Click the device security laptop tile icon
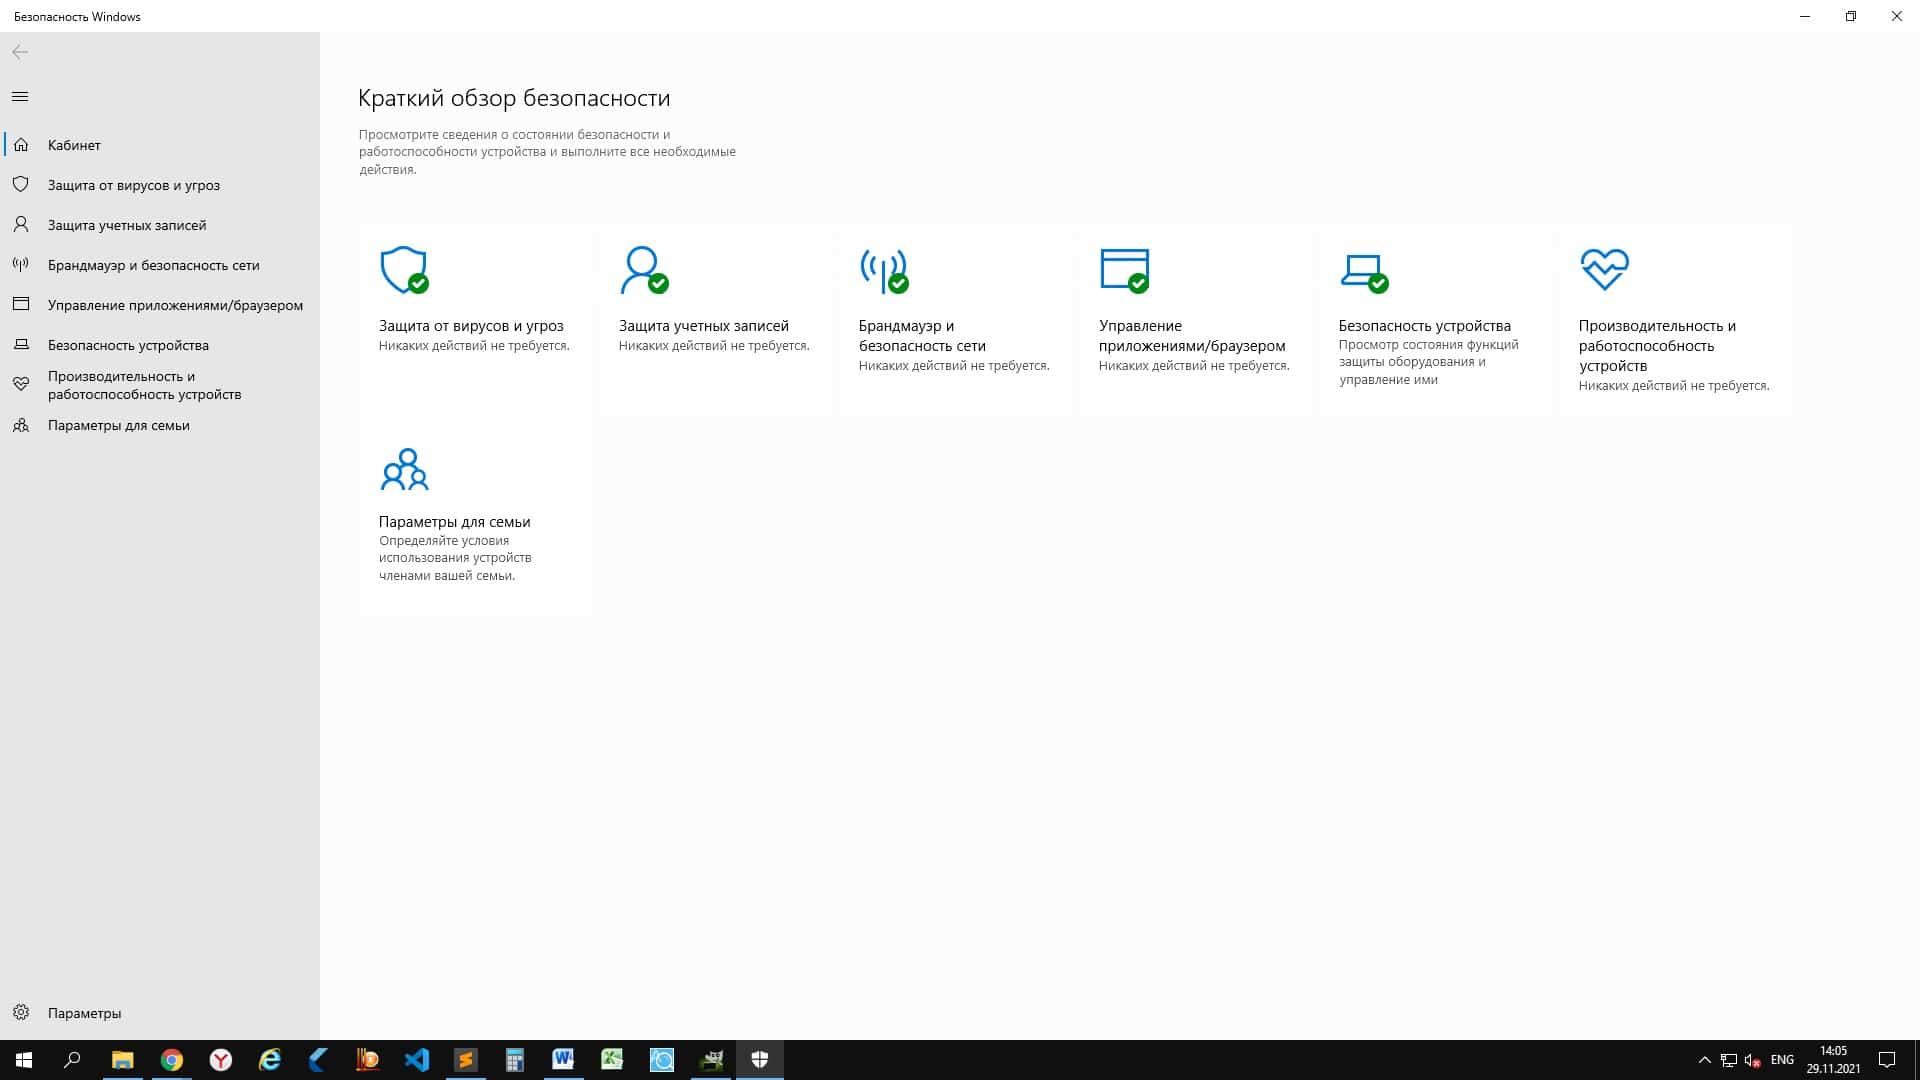This screenshot has height=1080, width=1920. point(1363,270)
